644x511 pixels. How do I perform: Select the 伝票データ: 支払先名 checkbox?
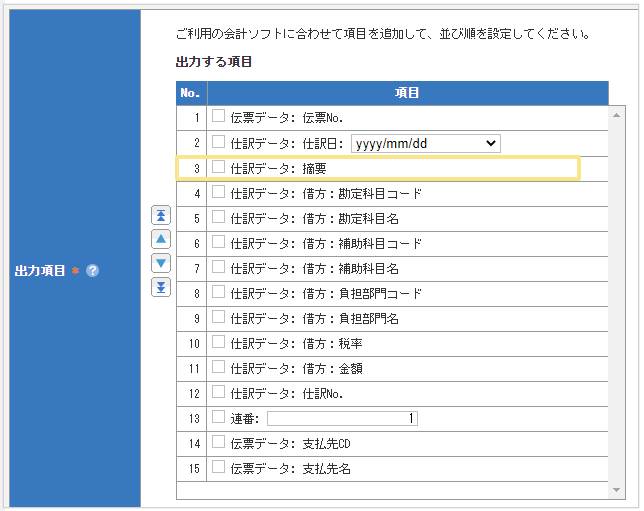point(219,468)
